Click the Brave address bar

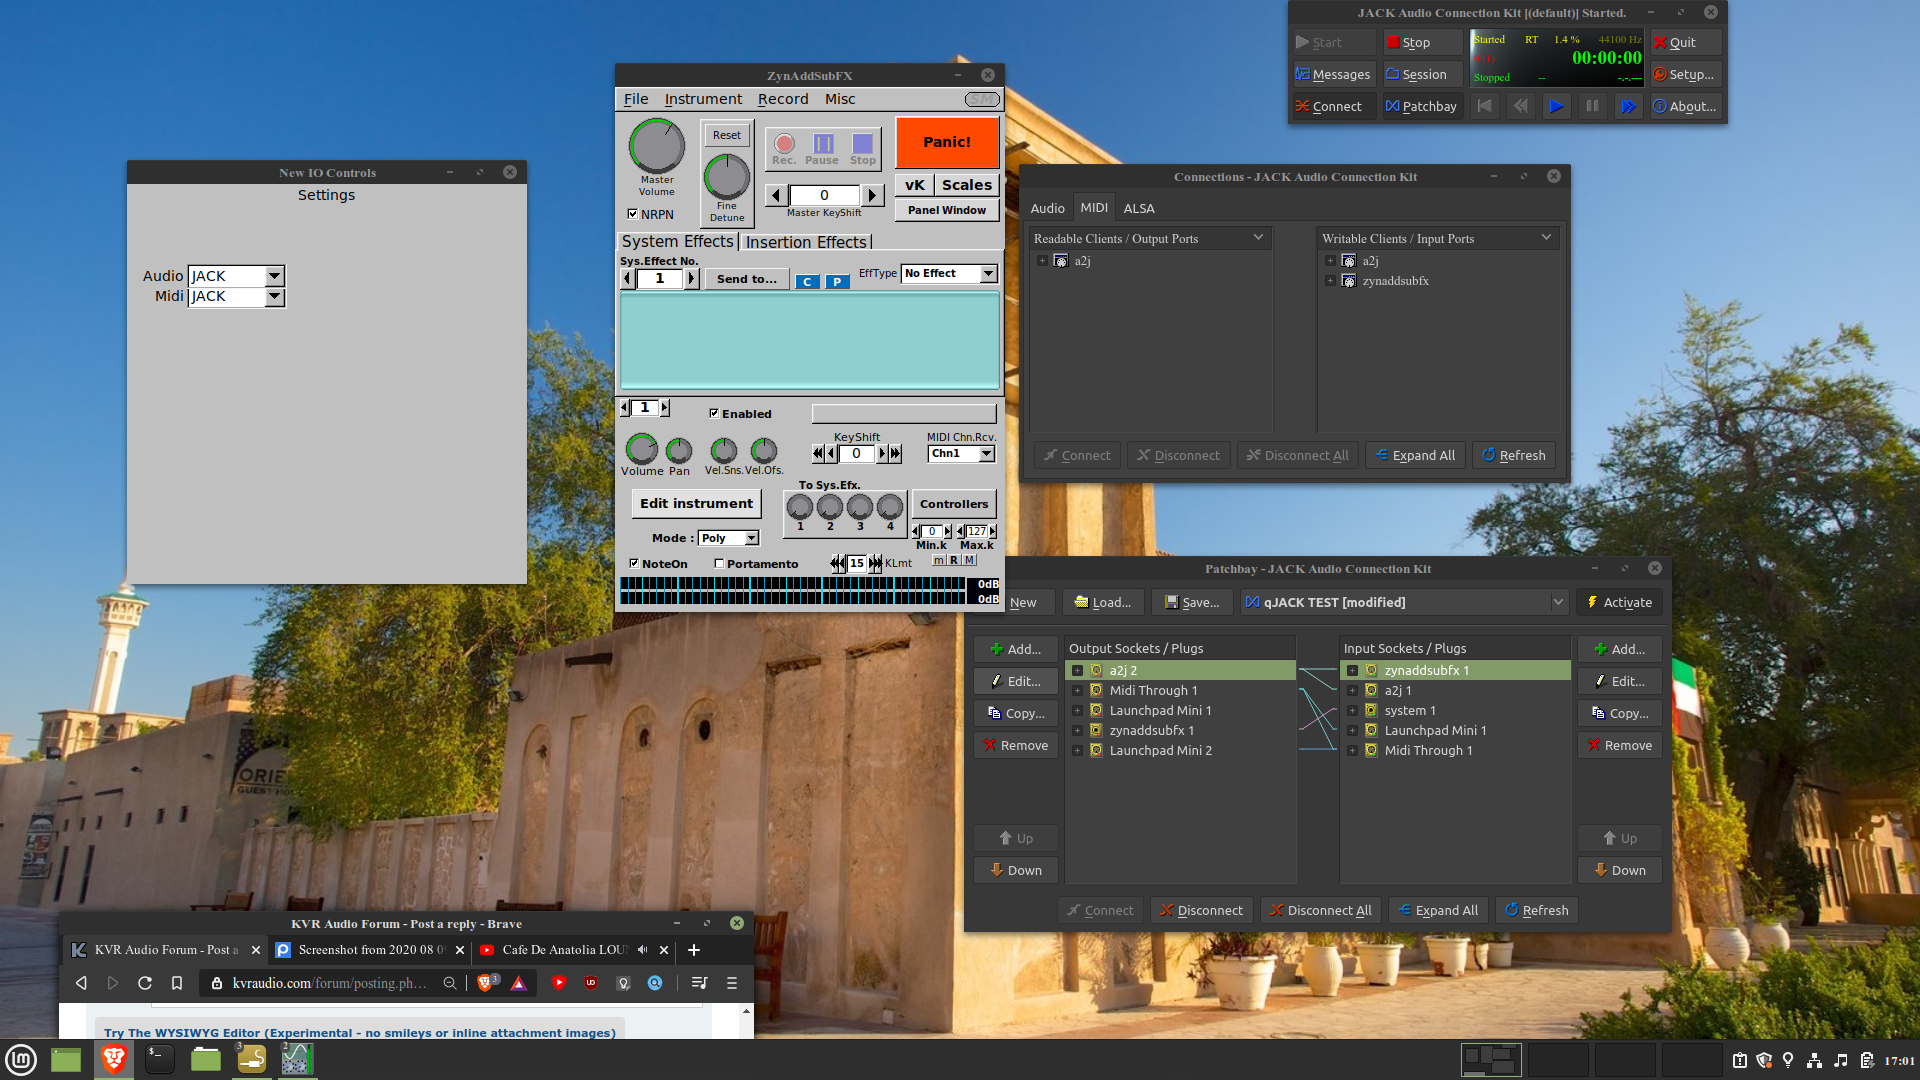(x=330, y=983)
